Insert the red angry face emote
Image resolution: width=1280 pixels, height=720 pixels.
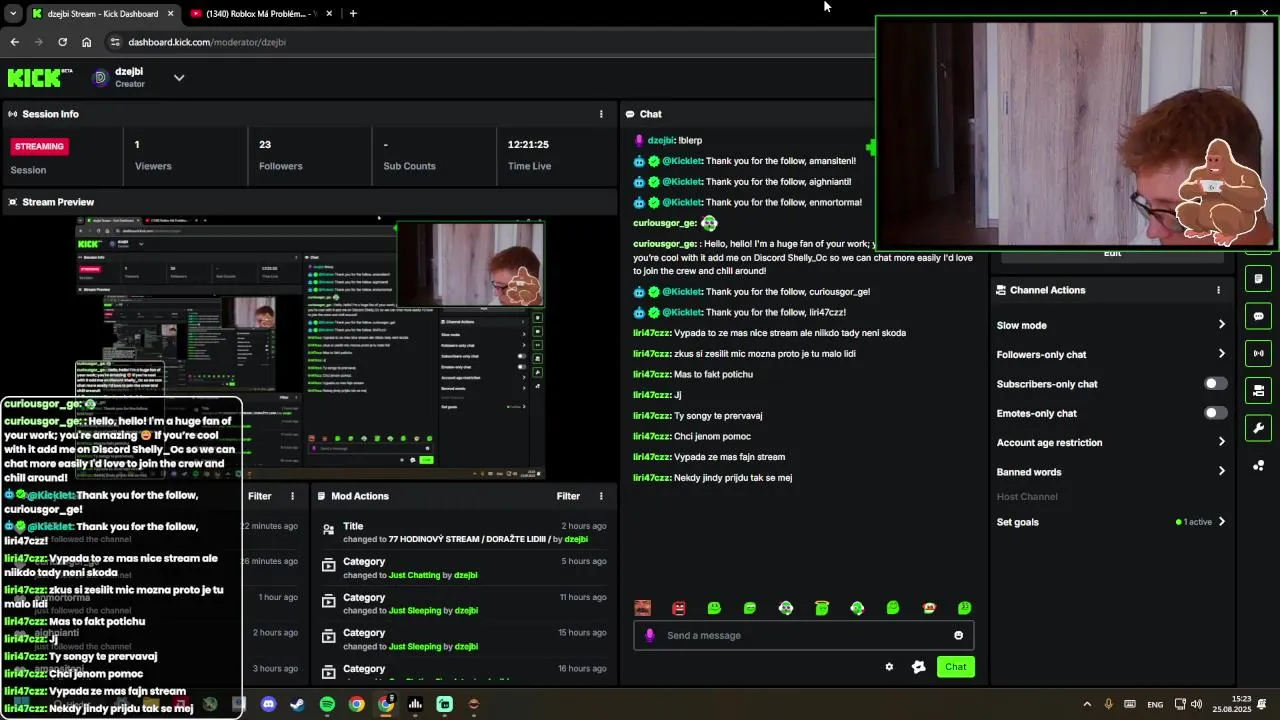click(679, 608)
